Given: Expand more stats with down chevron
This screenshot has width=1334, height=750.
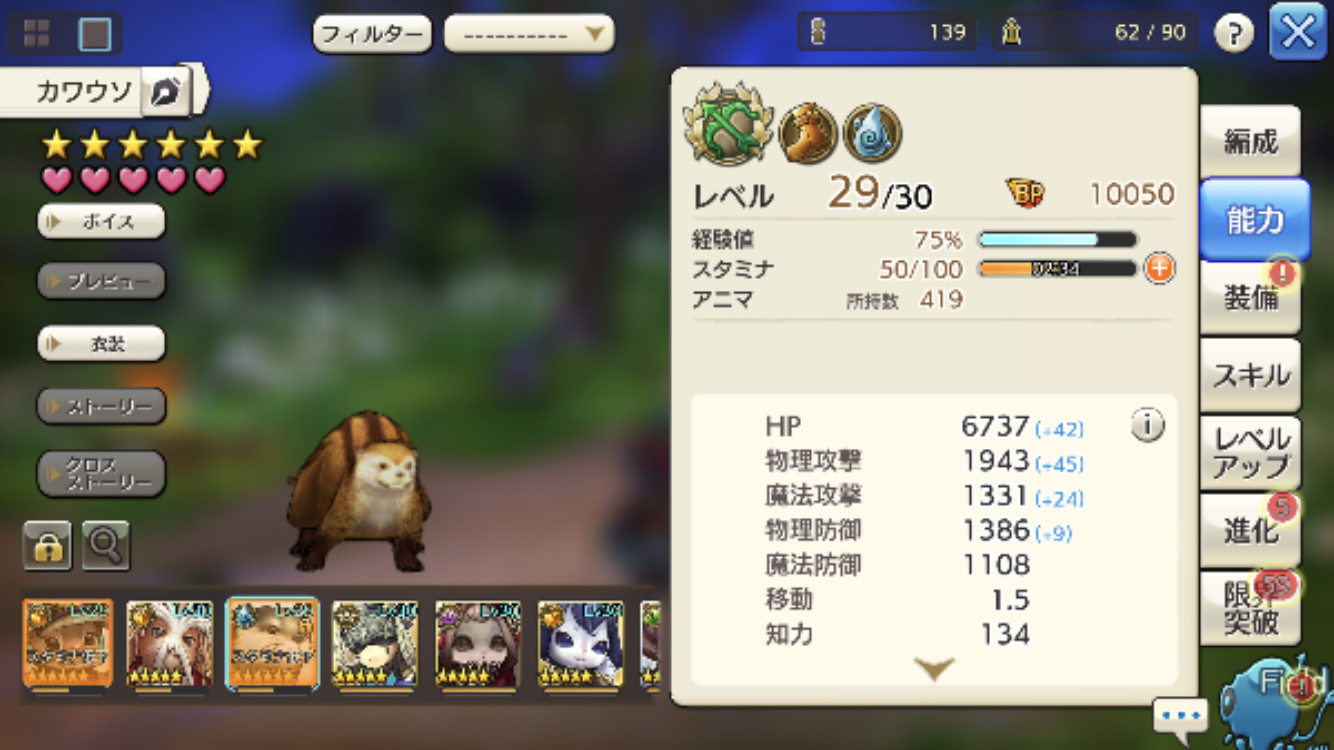Looking at the screenshot, I should 934,669.
